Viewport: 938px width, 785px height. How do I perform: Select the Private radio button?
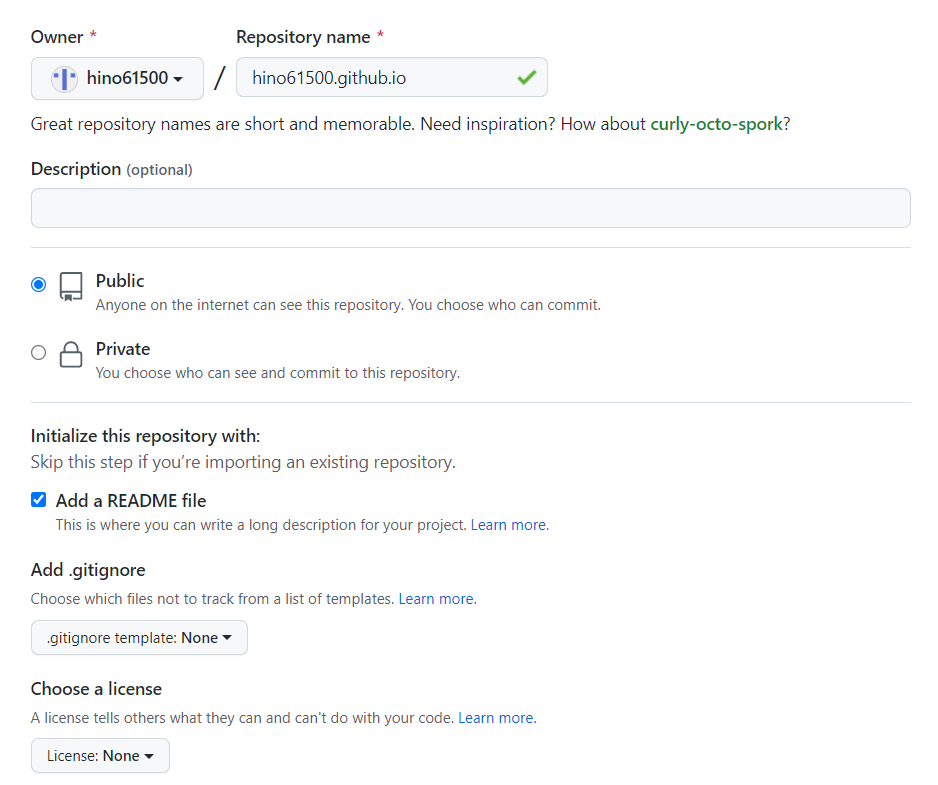39,352
